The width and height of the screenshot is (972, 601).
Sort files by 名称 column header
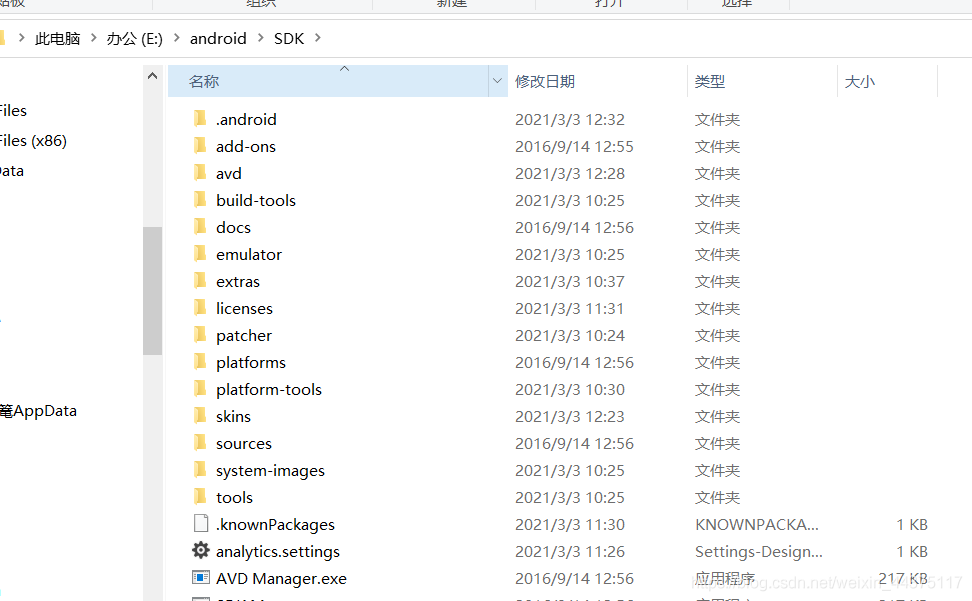pyautogui.click(x=328, y=81)
